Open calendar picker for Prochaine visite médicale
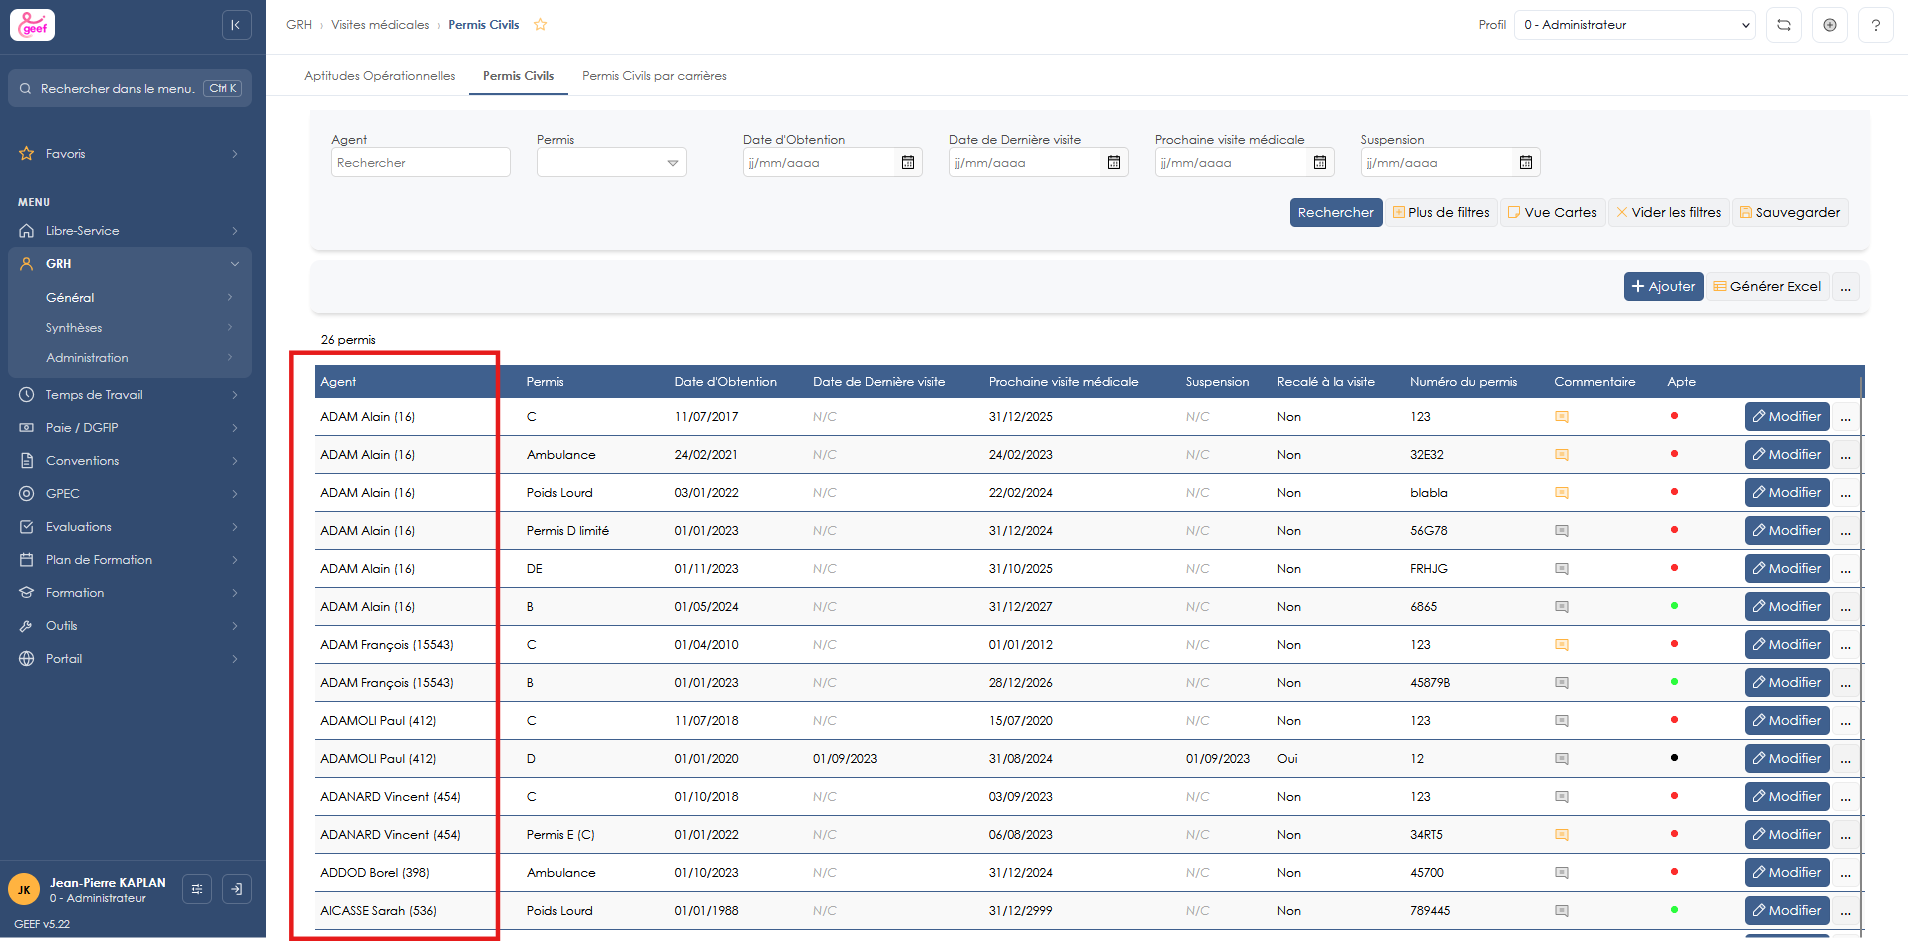1908x941 pixels. [1320, 162]
